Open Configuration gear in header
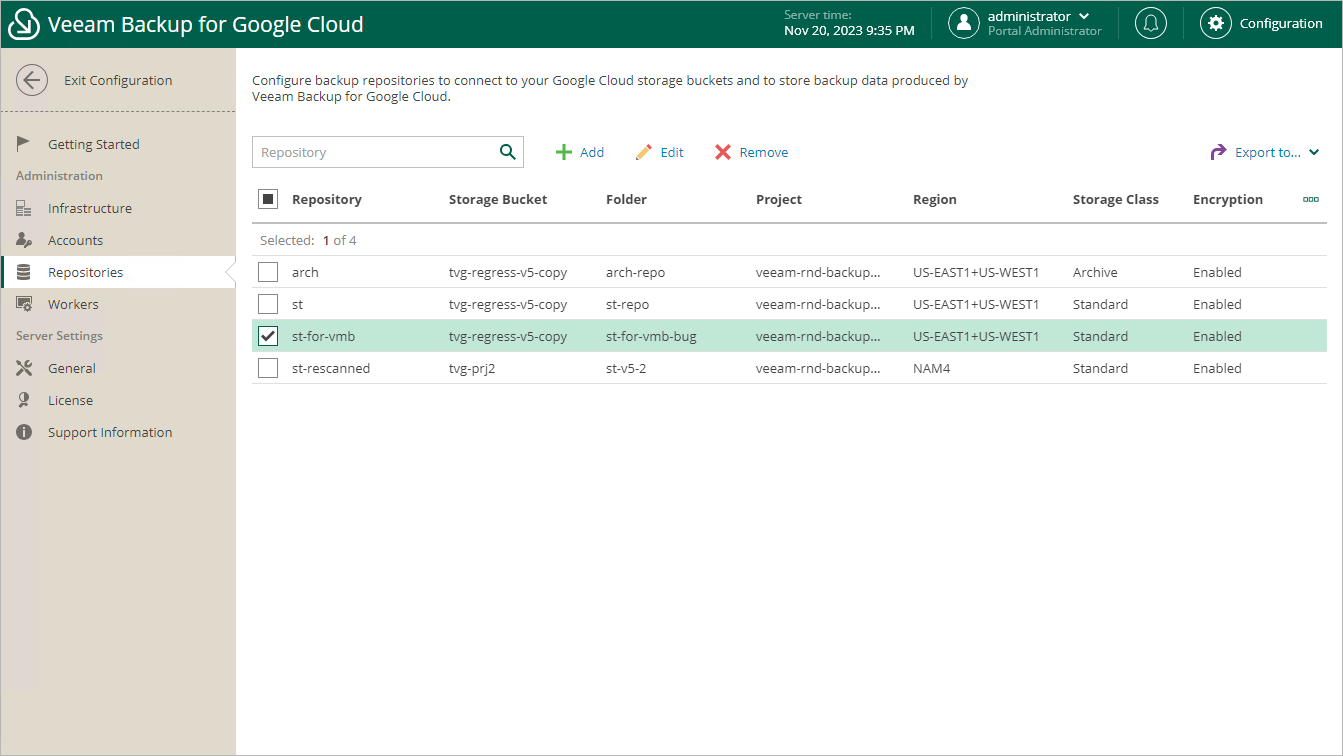The image size is (1343, 756). pos(1216,24)
